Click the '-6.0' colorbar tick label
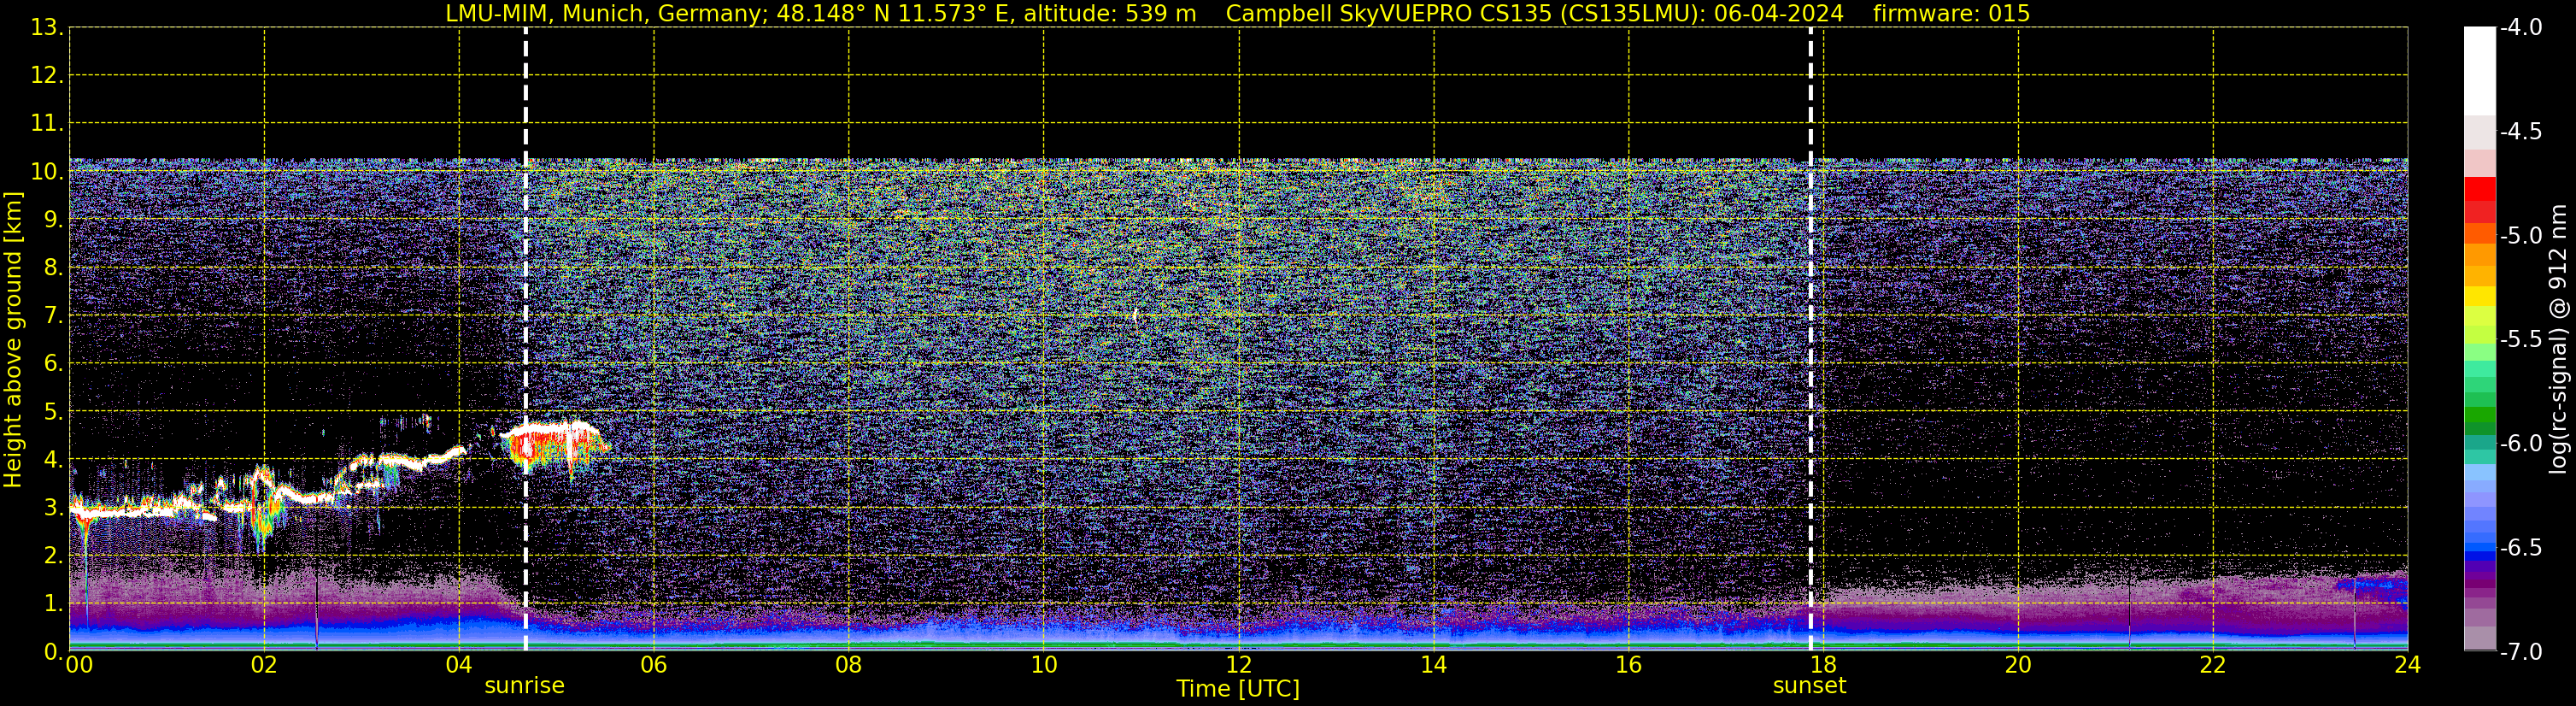 [2521, 443]
